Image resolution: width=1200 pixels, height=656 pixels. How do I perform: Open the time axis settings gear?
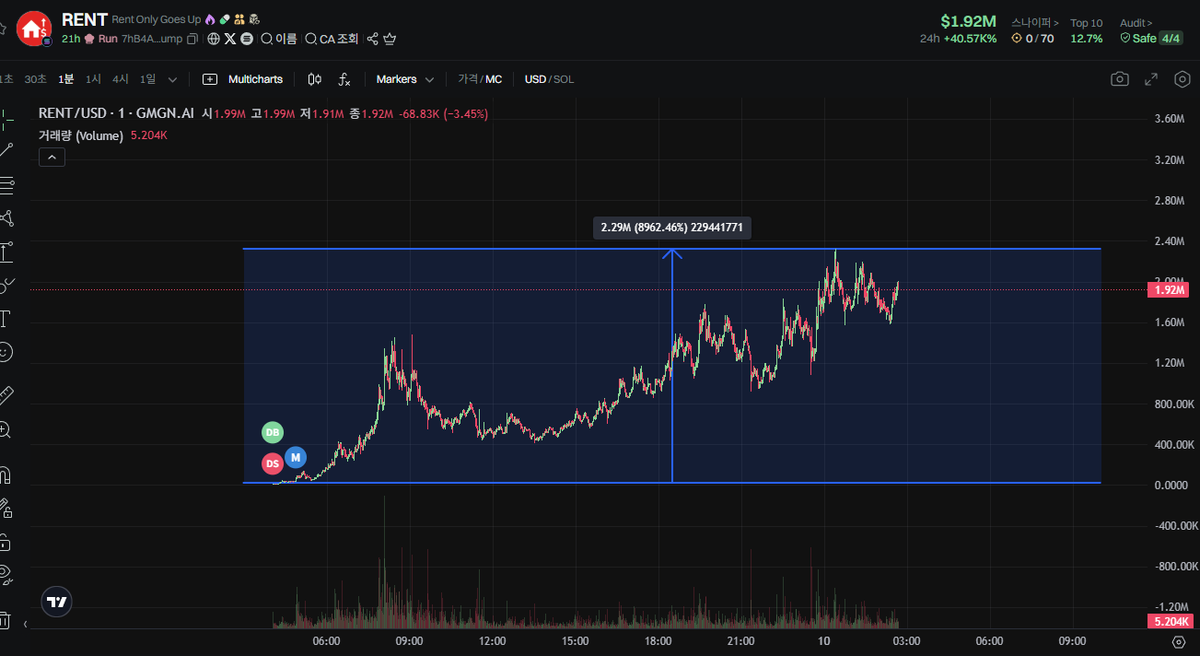1179,642
